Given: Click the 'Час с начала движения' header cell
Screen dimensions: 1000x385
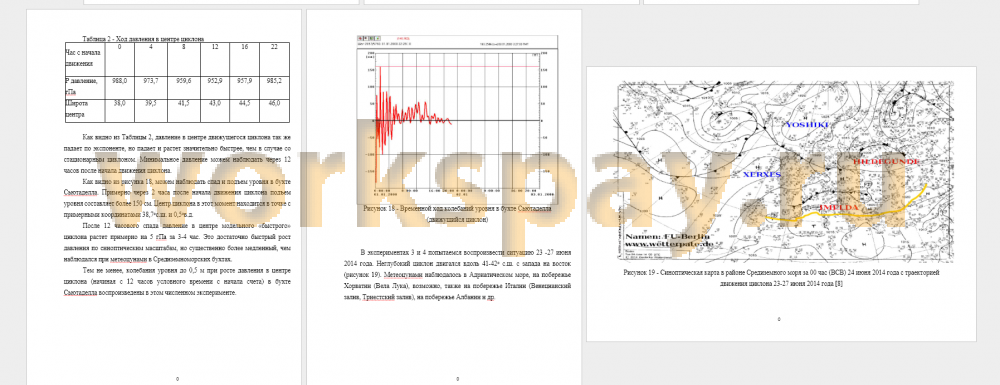Looking at the screenshot, I should [84, 57].
